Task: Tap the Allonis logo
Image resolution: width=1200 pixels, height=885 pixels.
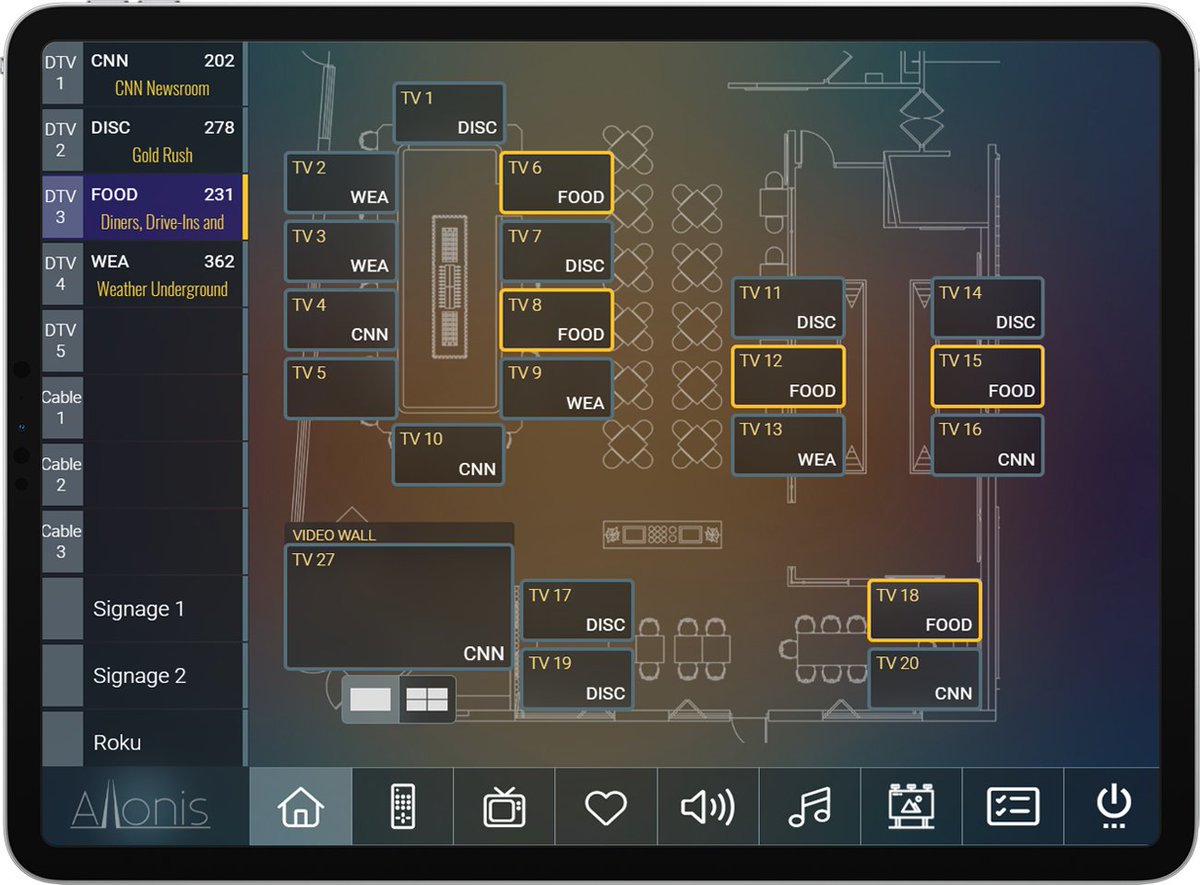Action: (x=140, y=807)
